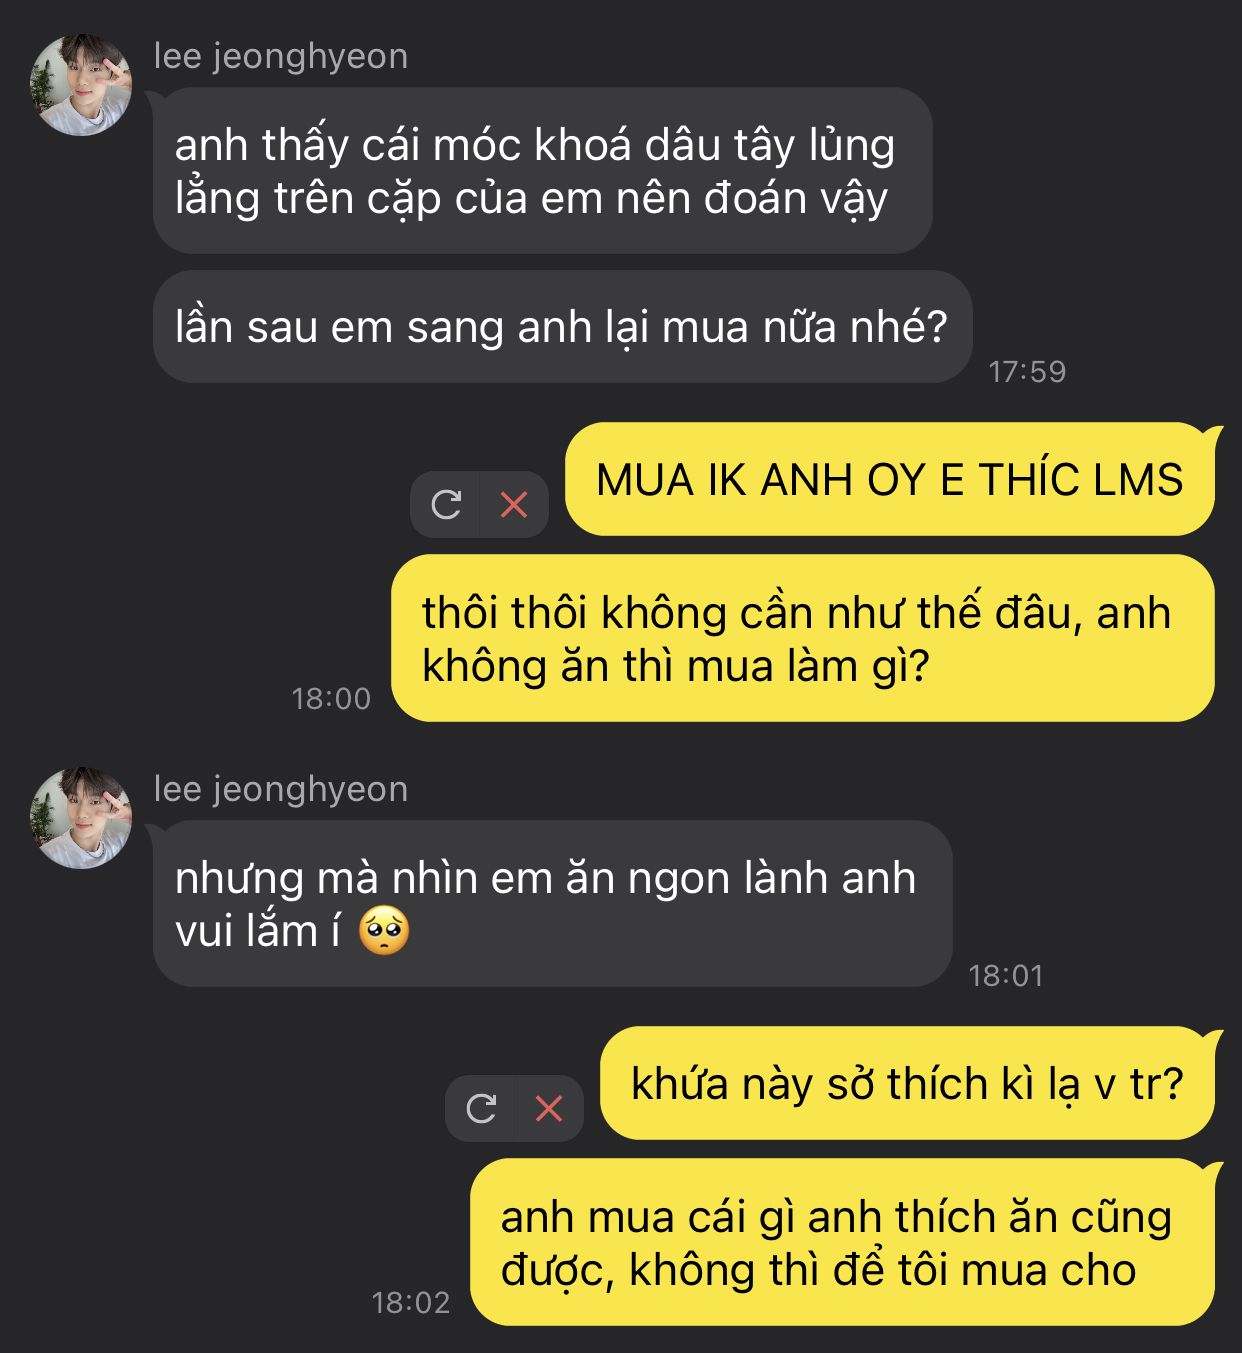This screenshot has width=1242, height=1353.
Task: Open lee jeonghyeon's top profile photo
Action: (x=82, y=85)
